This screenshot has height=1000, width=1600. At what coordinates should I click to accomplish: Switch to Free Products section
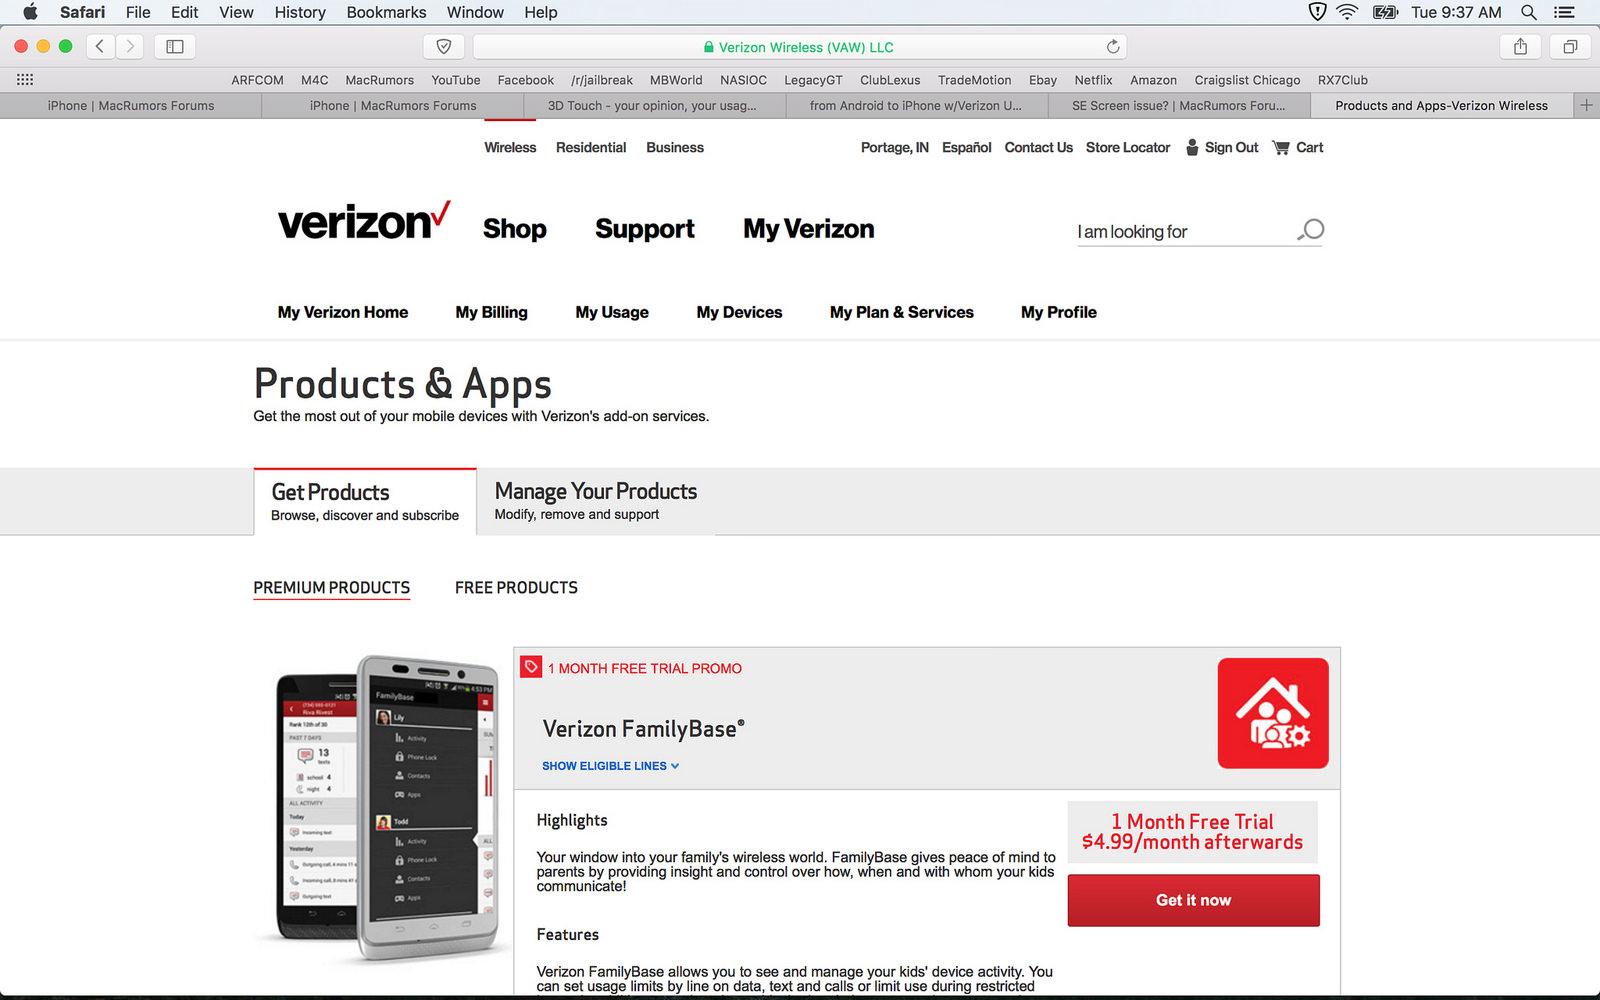(x=516, y=588)
